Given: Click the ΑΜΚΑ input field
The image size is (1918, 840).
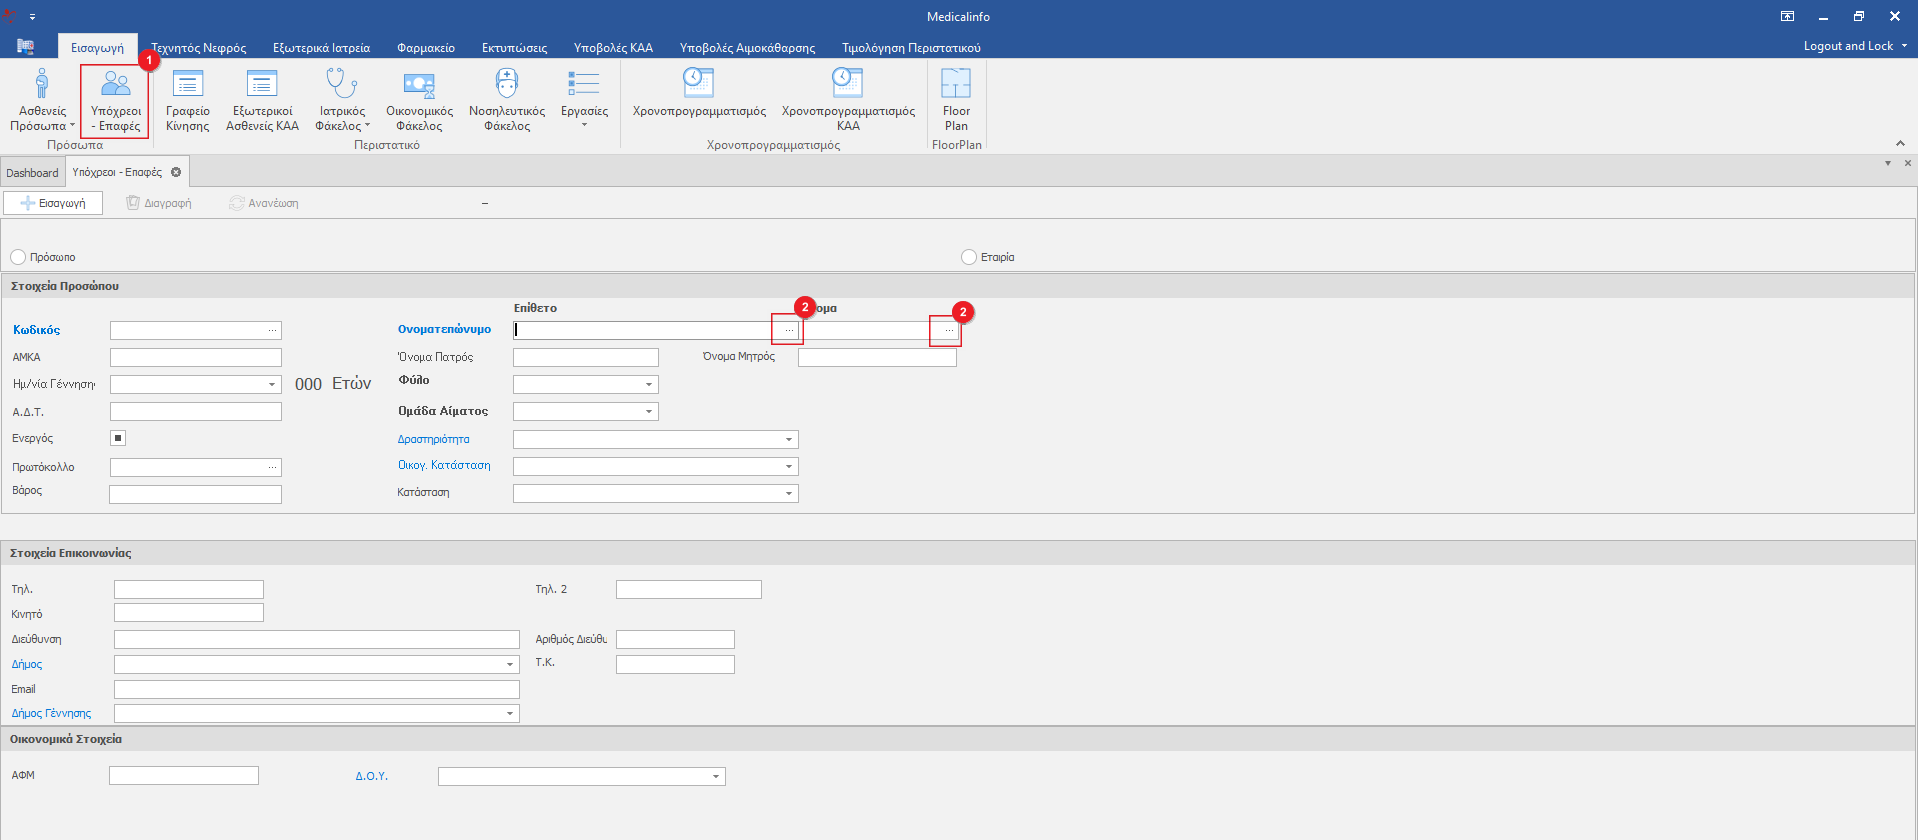Looking at the screenshot, I should (196, 357).
